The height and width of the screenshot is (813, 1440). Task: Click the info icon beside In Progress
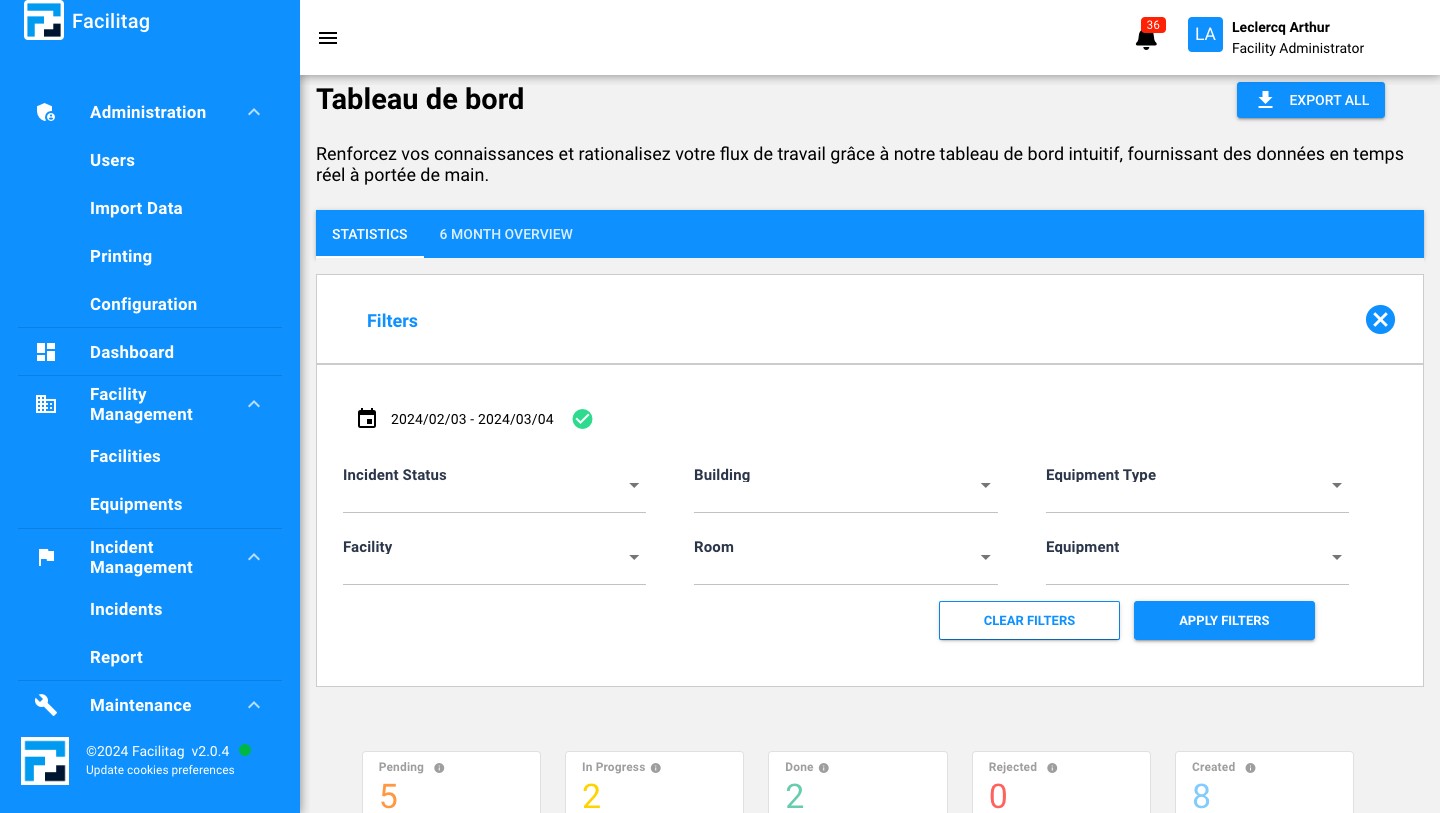coord(656,768)
